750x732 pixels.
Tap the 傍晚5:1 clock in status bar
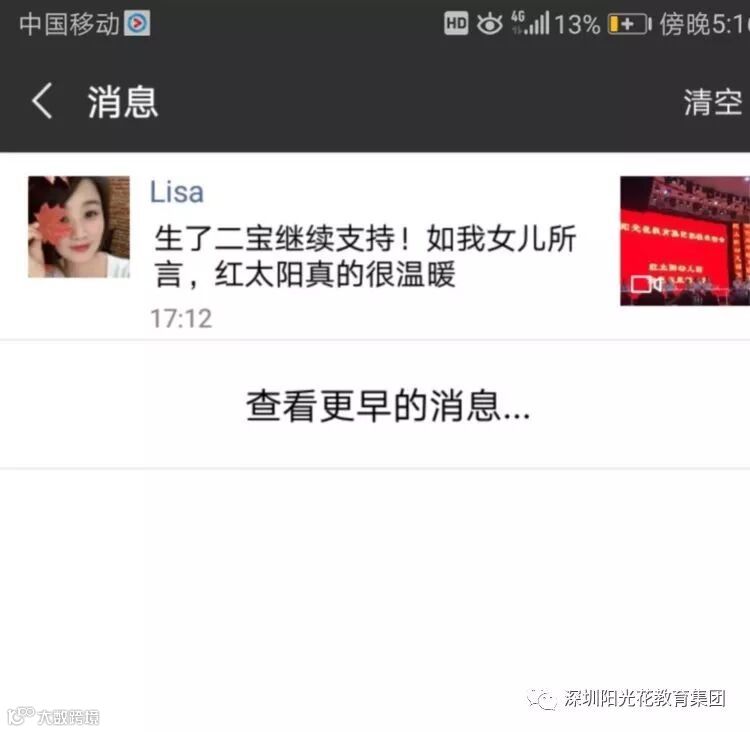705,23
